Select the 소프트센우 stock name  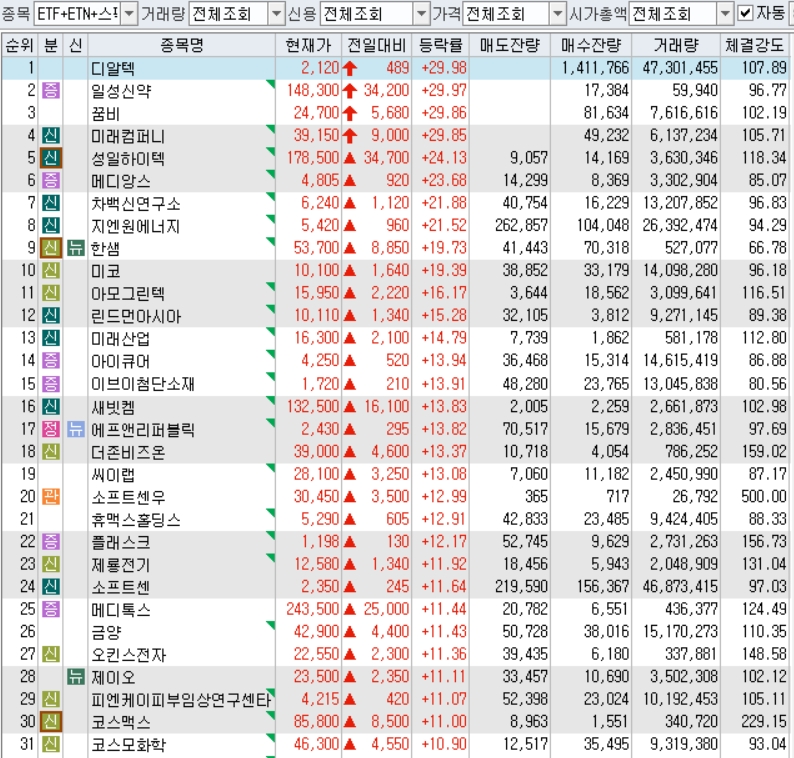pyautogui.click(x=128, y=497)
